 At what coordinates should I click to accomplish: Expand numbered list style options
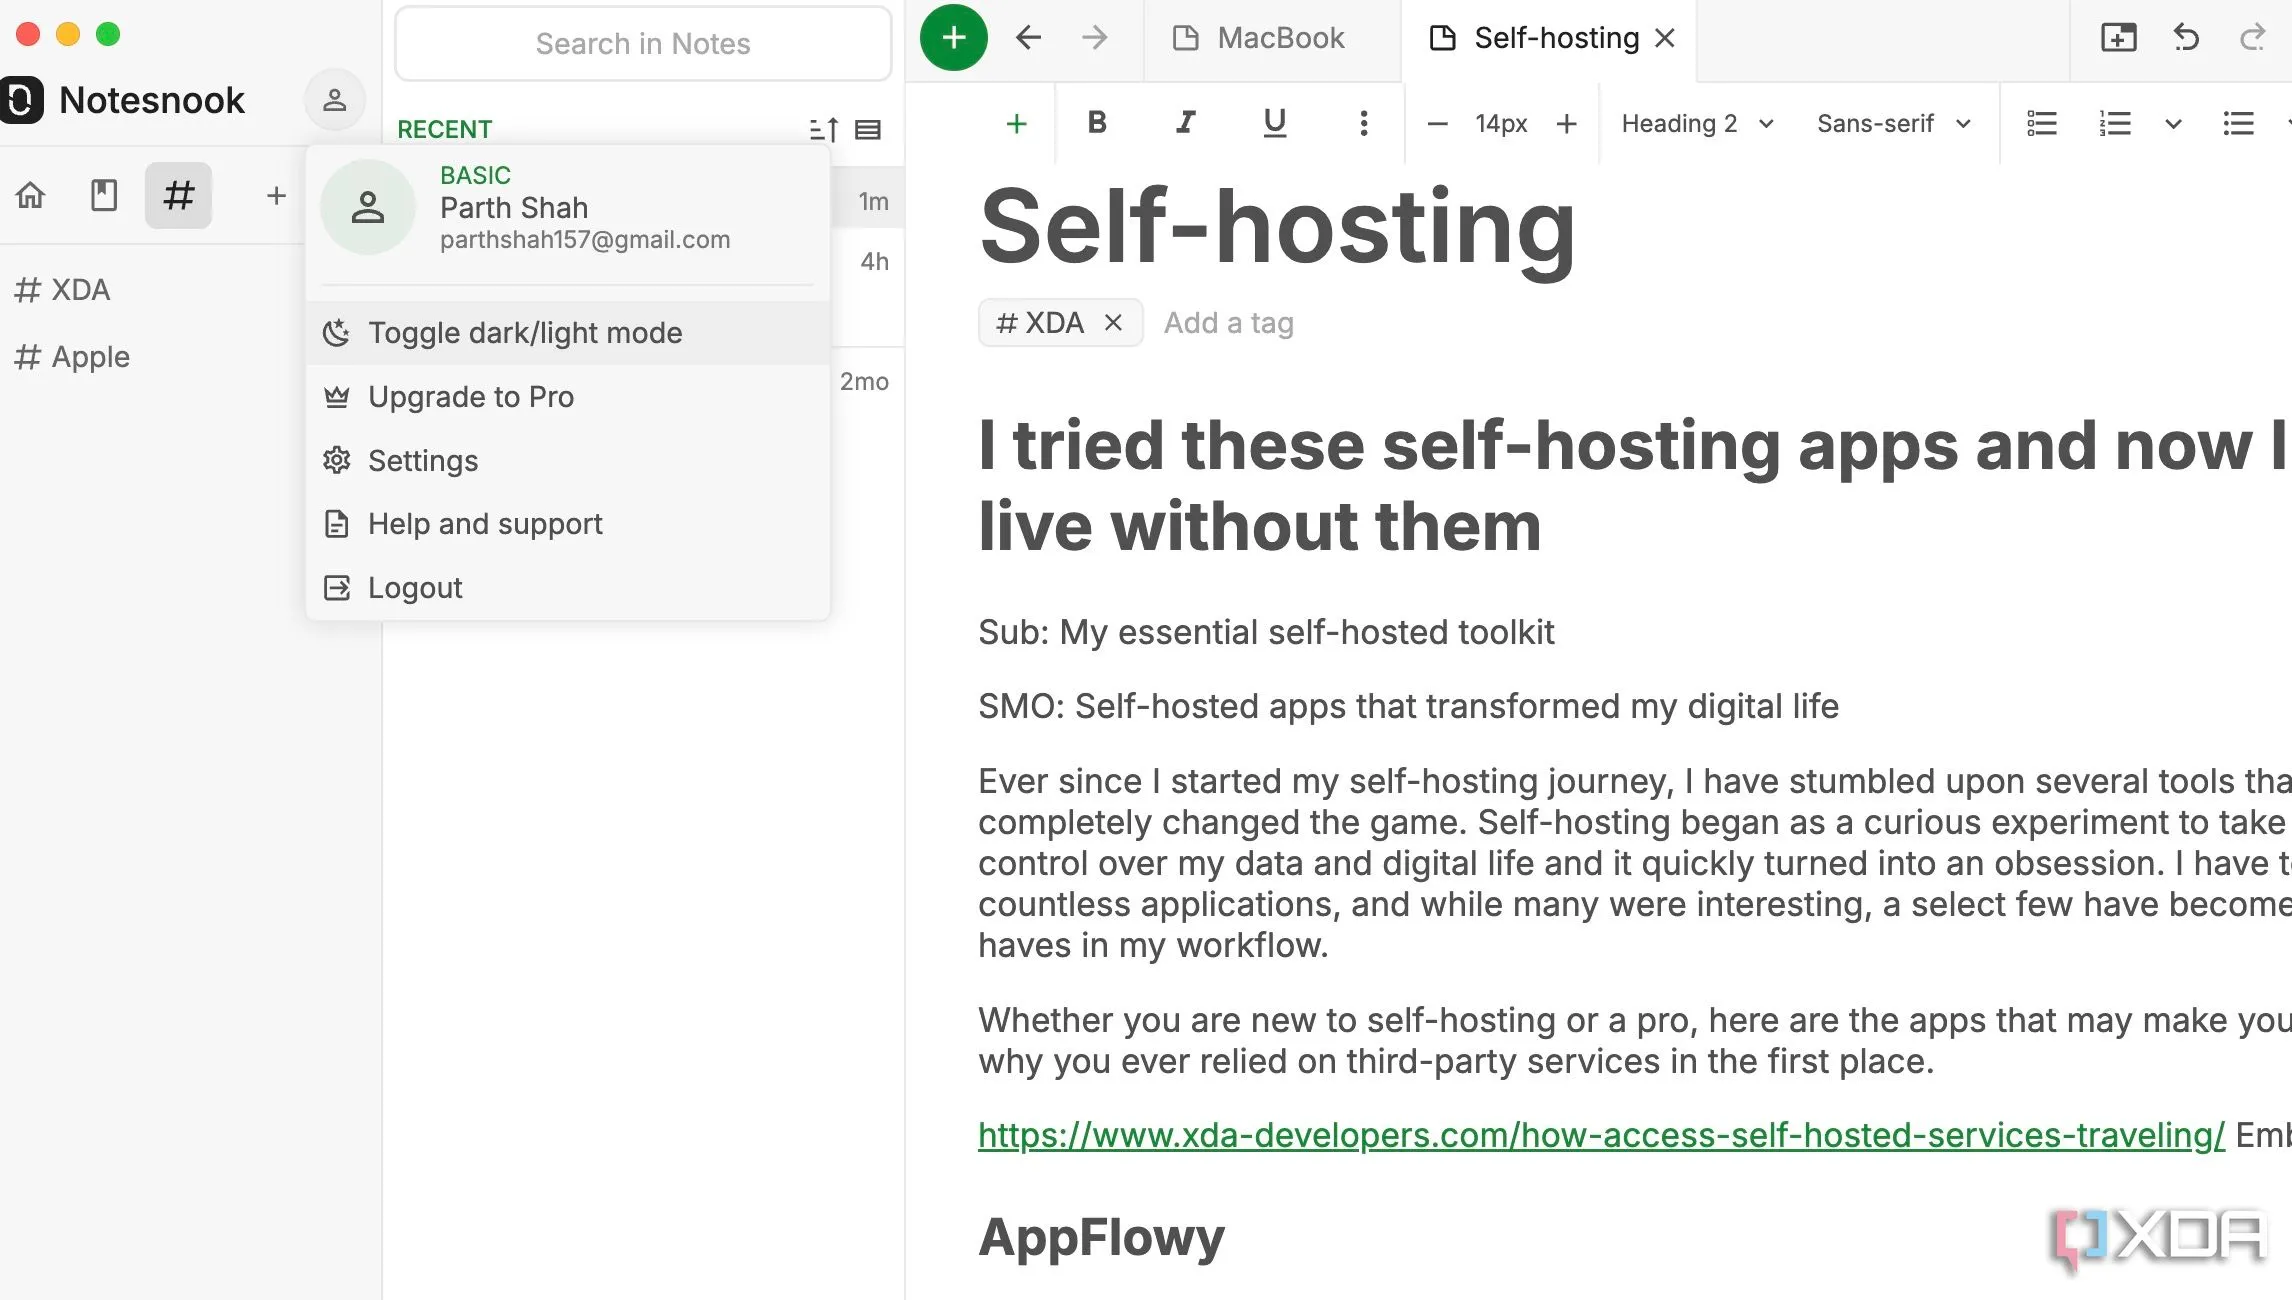[2173, 124]
